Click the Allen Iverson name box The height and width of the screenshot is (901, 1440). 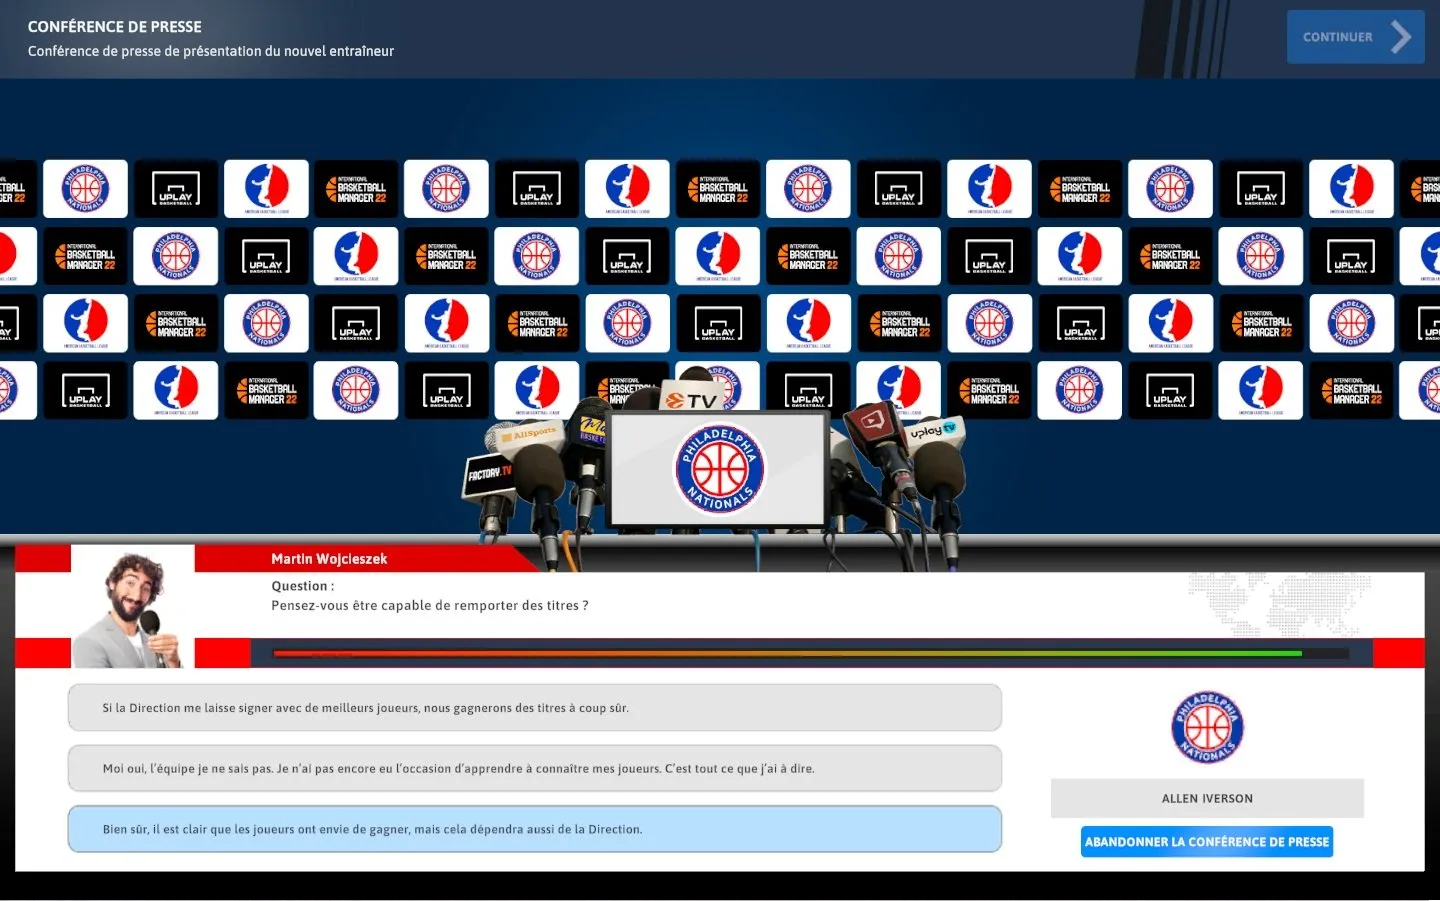[1206, 799]
